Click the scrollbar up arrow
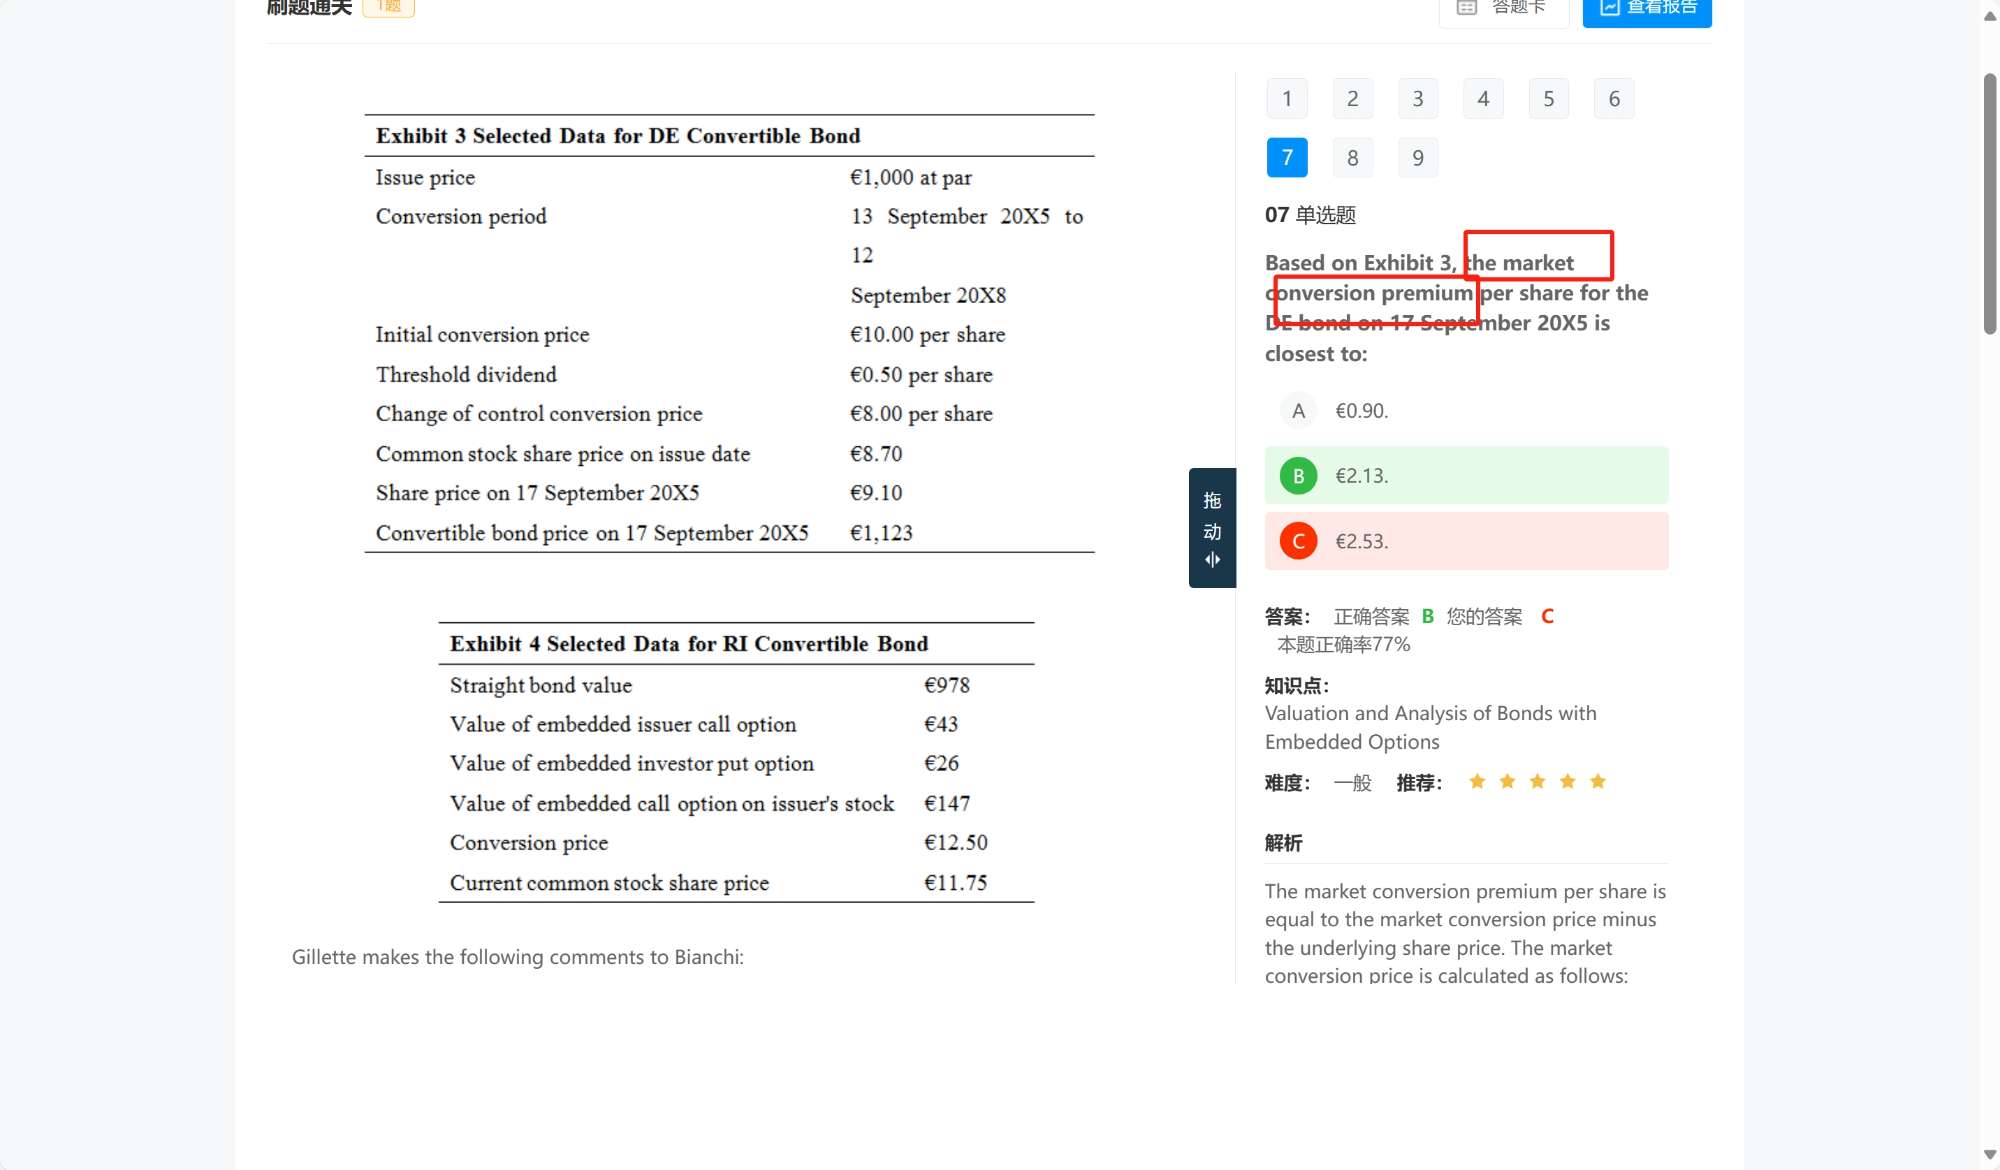Viewport: 2000px width, 1170px height. (x=1989, y=16)
